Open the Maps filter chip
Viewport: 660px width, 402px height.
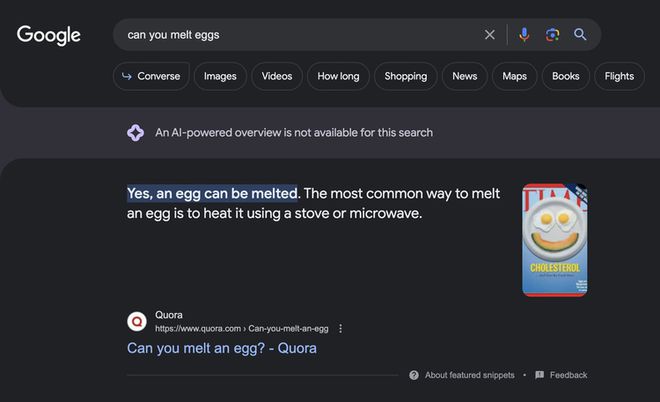click(x=514, y=76)
